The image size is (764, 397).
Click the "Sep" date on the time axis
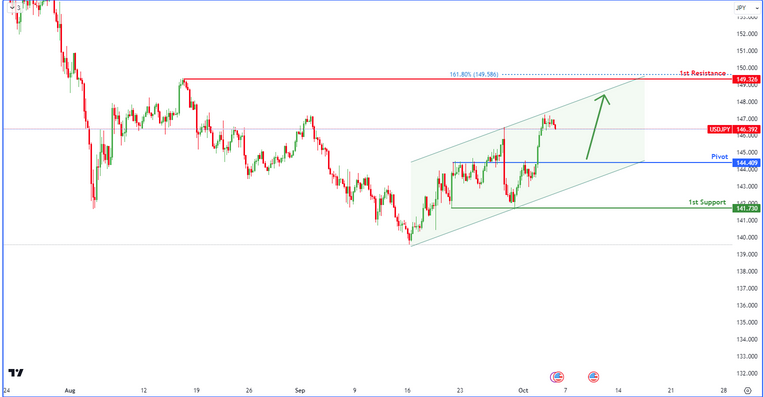click(x=300, y=390)
